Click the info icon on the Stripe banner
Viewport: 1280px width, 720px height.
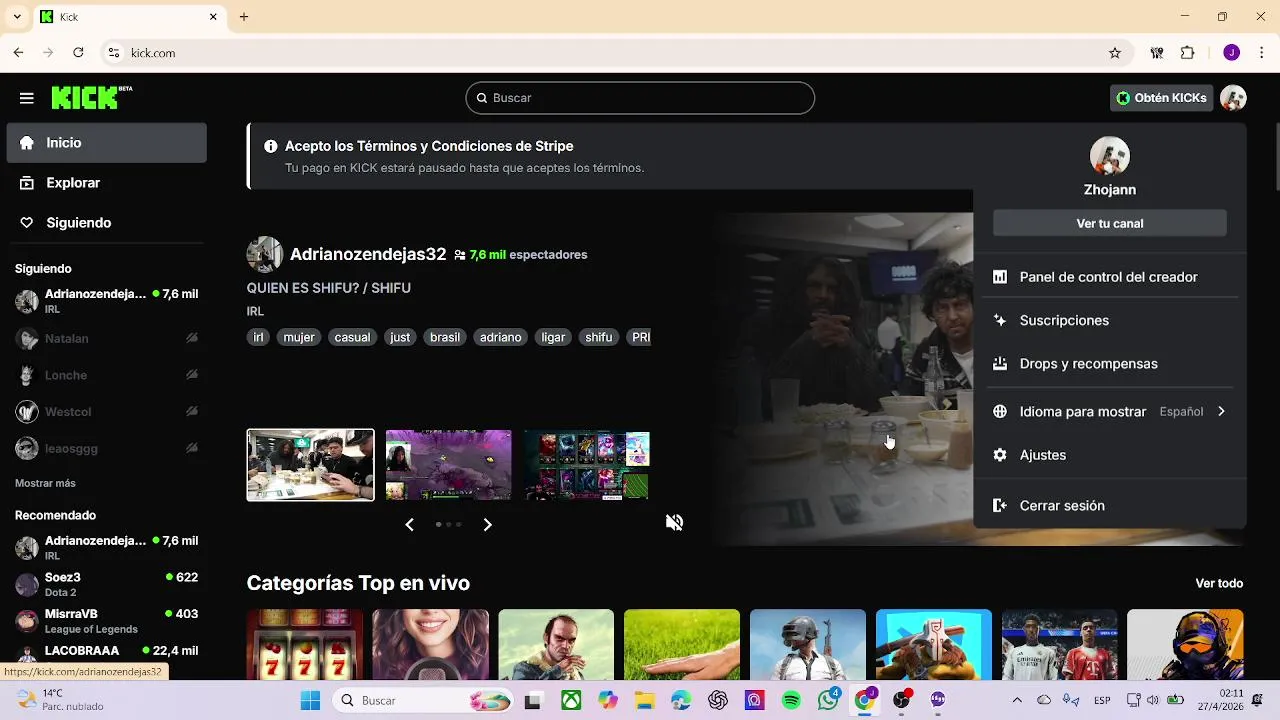[x=270, y=146]
